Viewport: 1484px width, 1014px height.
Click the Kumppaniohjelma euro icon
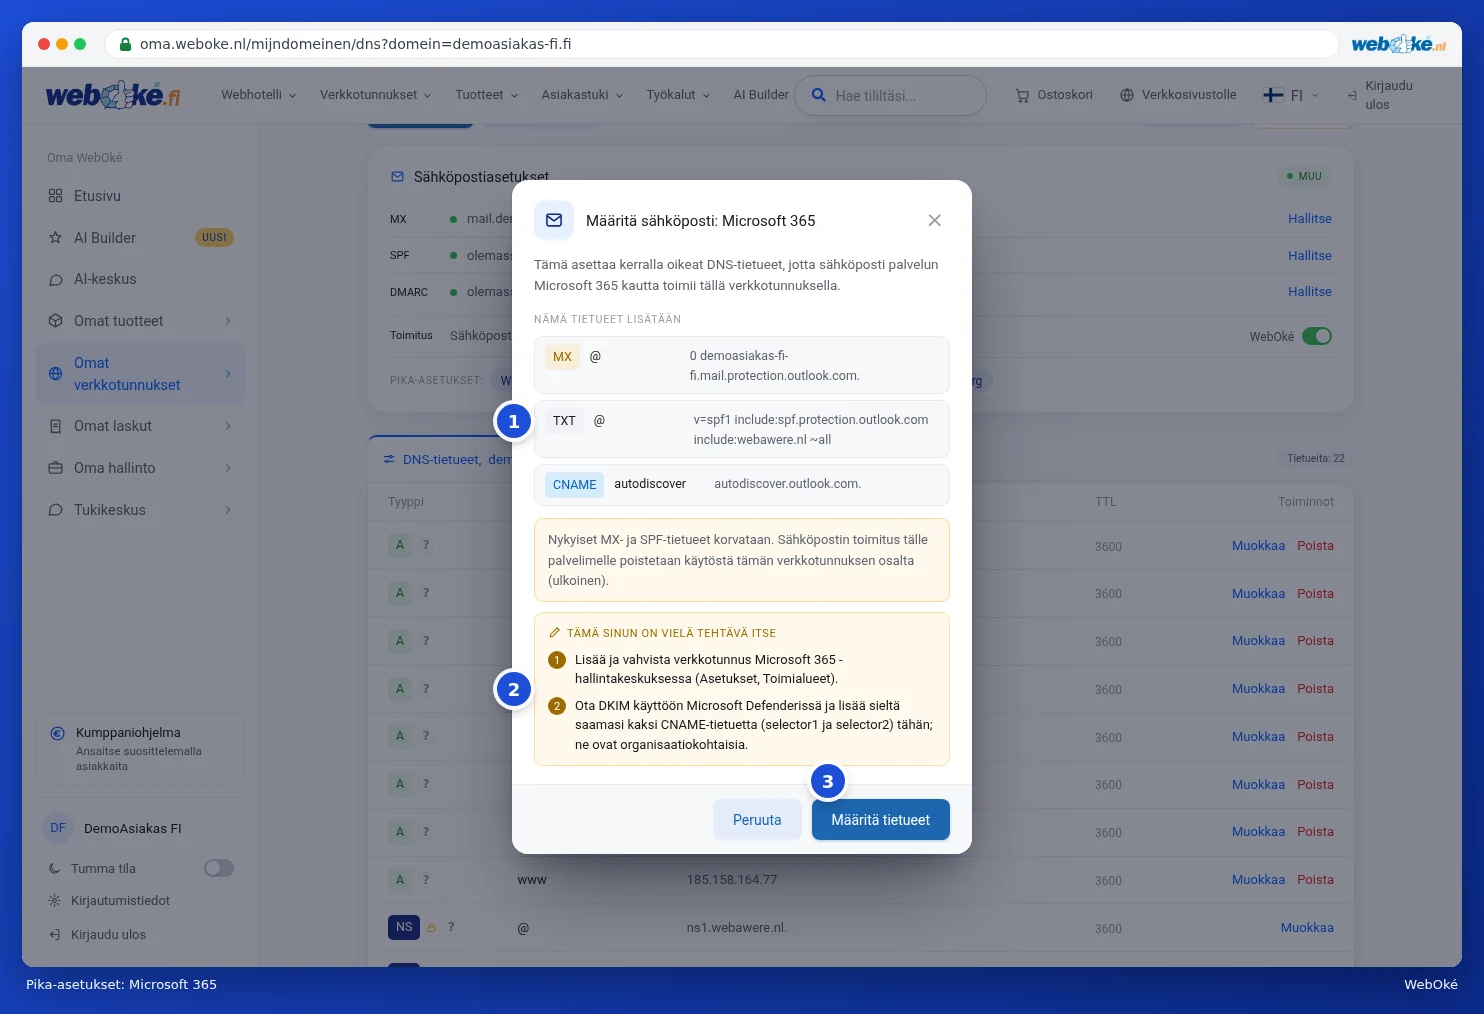(57, 733)
